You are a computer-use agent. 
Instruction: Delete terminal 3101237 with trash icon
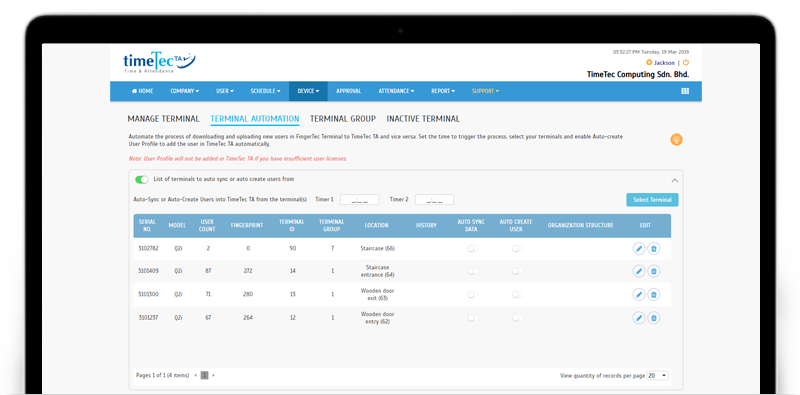click(654, 318)
